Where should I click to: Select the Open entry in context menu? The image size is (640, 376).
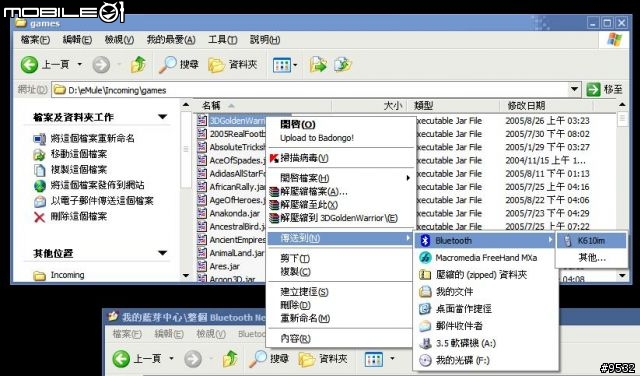pyautogui.click(x=298, y=125)
